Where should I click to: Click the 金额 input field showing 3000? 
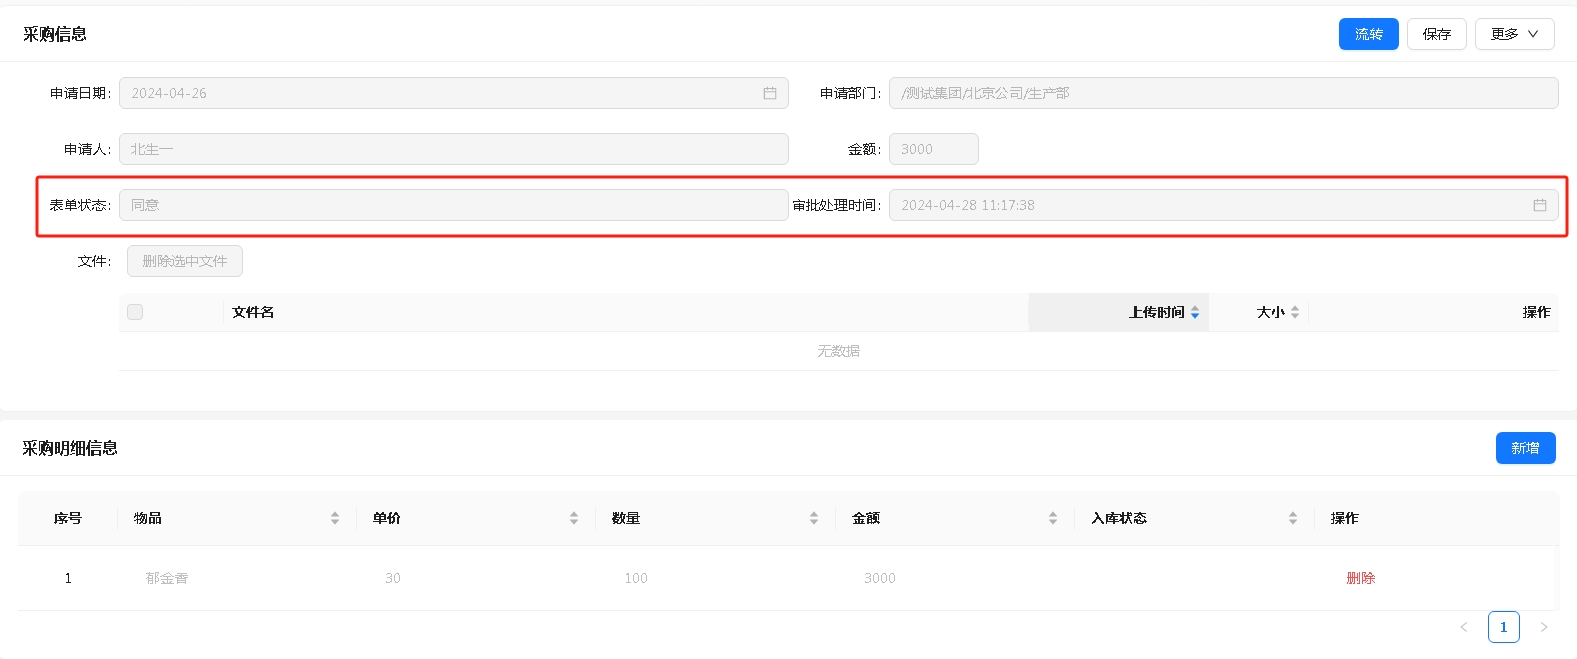(x=933, y=149)
